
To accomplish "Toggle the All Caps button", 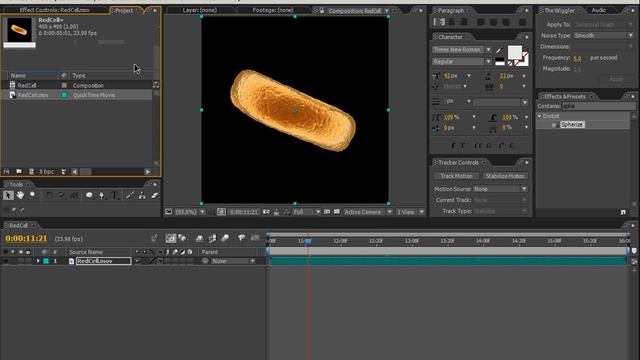I will (478, 146).
